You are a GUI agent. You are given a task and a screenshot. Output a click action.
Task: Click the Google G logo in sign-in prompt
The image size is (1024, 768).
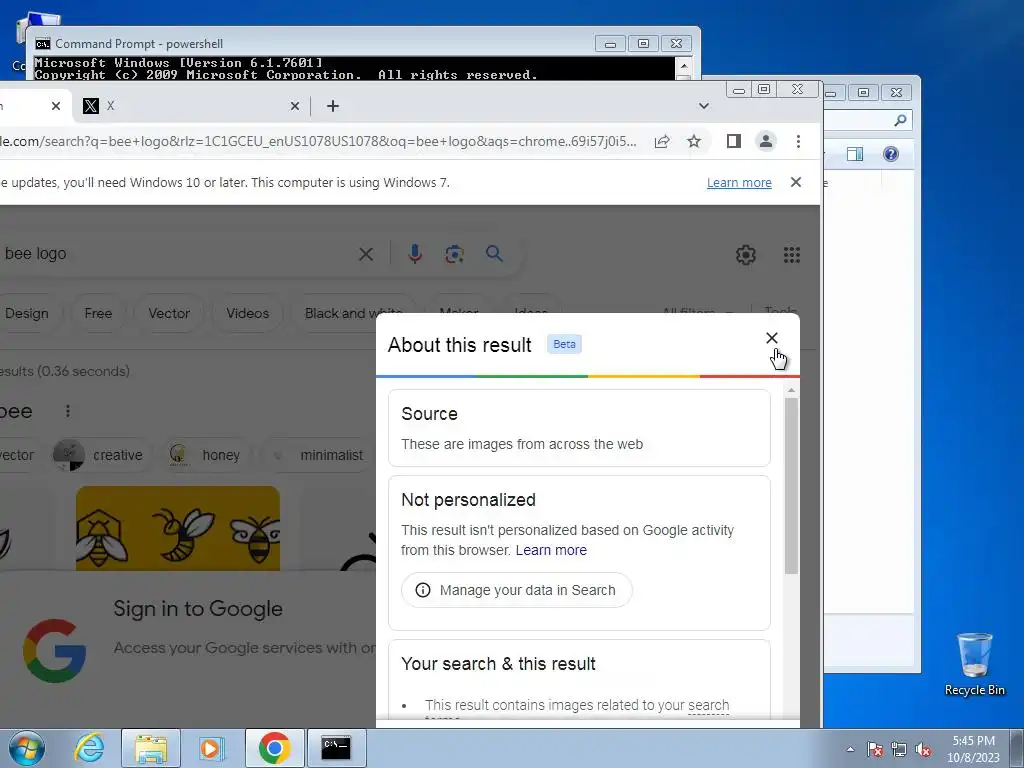click(x=55, y=650)
